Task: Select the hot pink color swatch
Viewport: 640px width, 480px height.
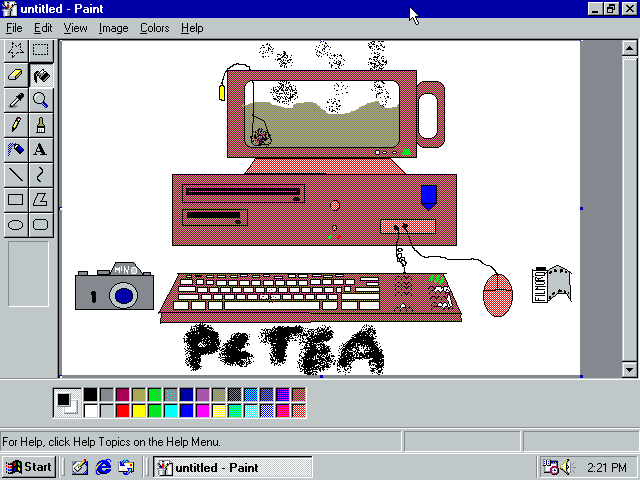Action: (x=282, y=411)
